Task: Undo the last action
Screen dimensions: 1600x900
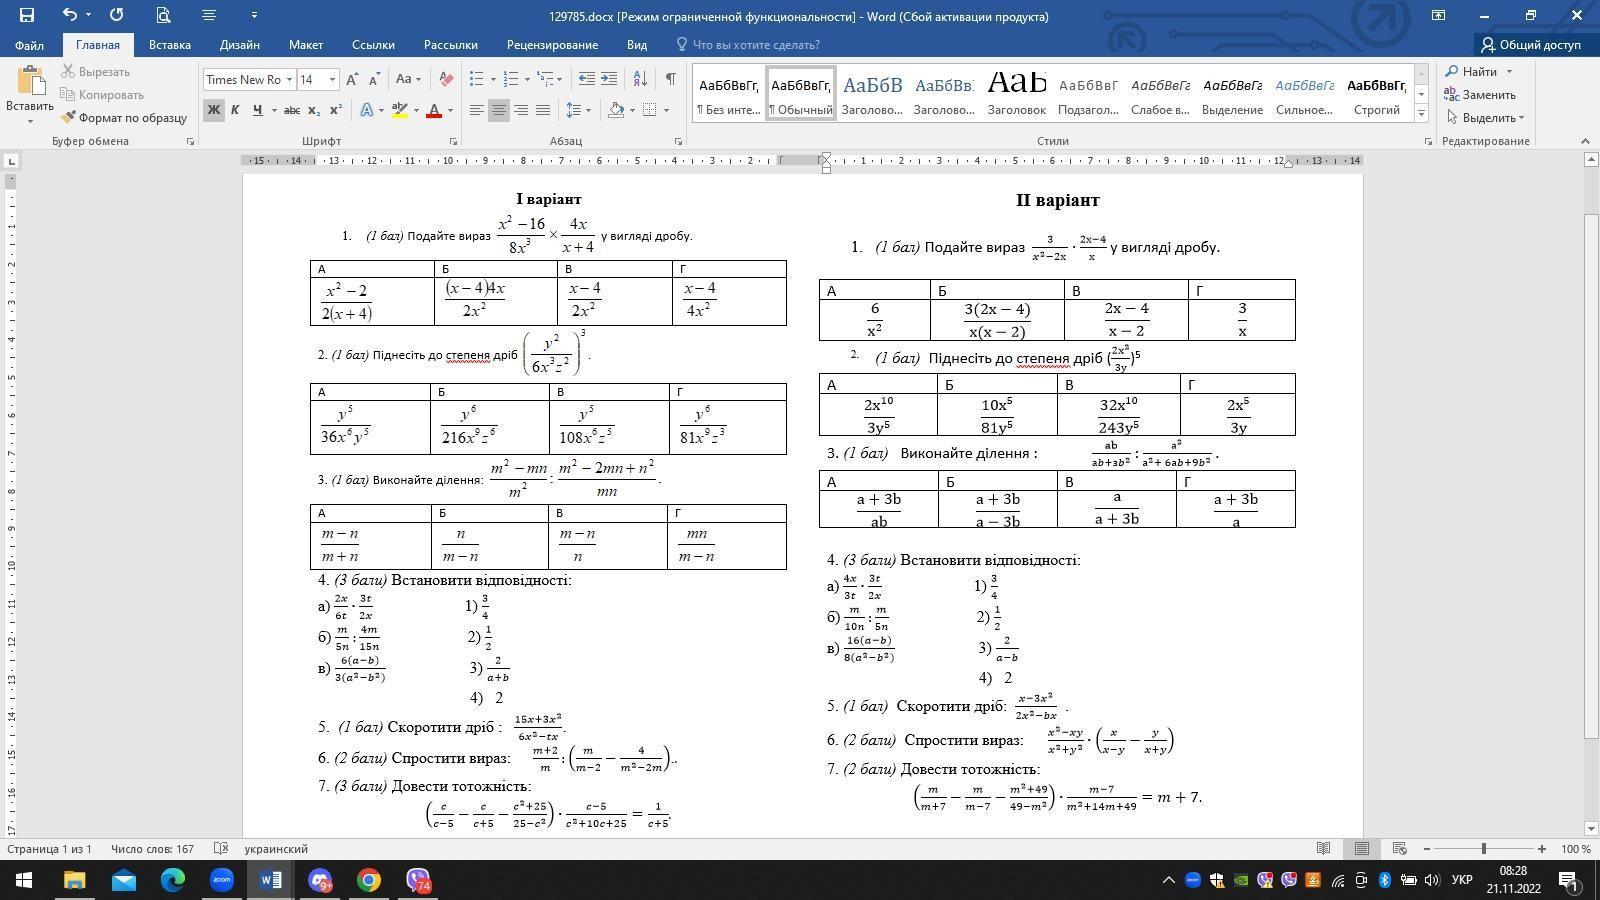Action: (69, 15)
